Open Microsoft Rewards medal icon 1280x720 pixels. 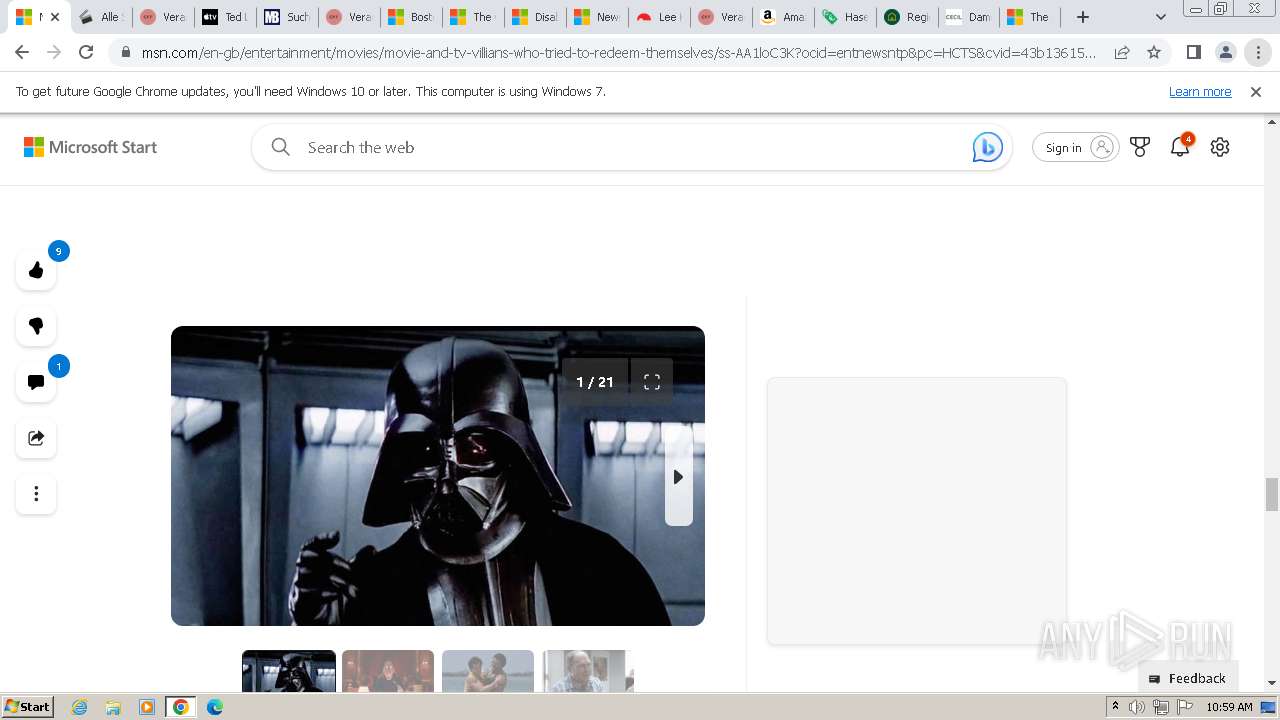tap(1140, 147)
